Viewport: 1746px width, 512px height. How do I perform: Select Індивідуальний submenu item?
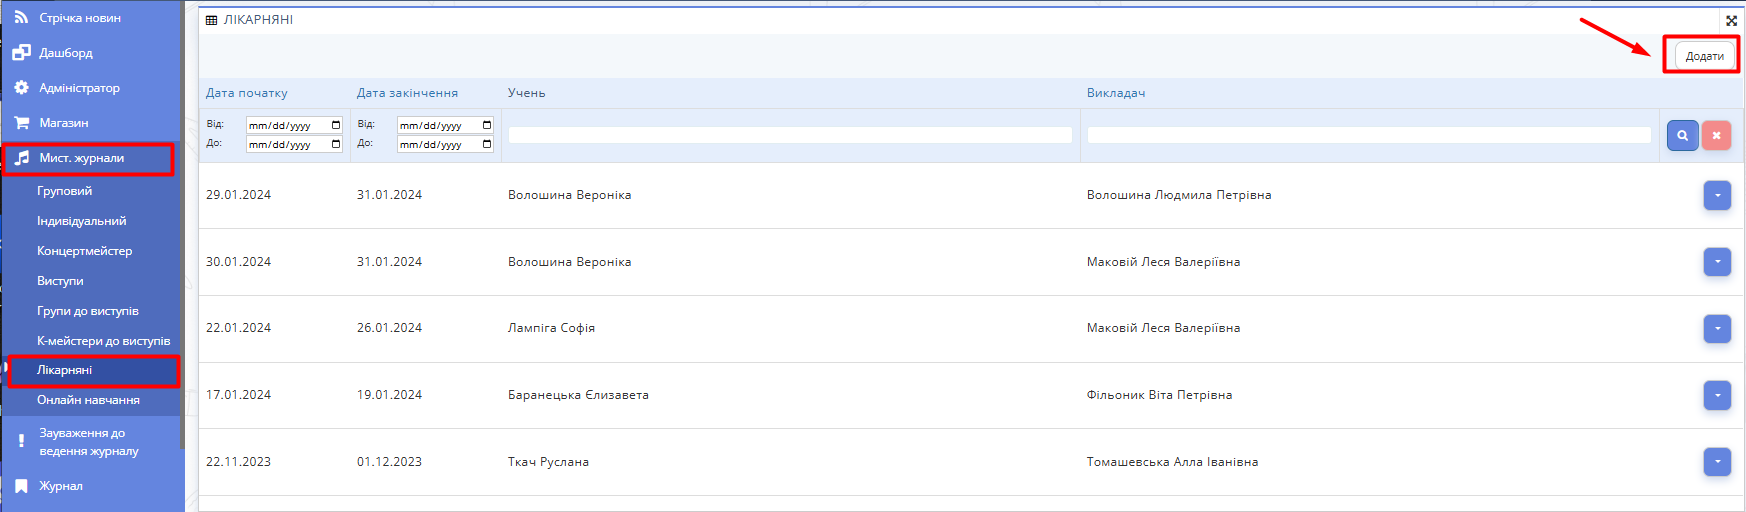[x=82, y=221]
